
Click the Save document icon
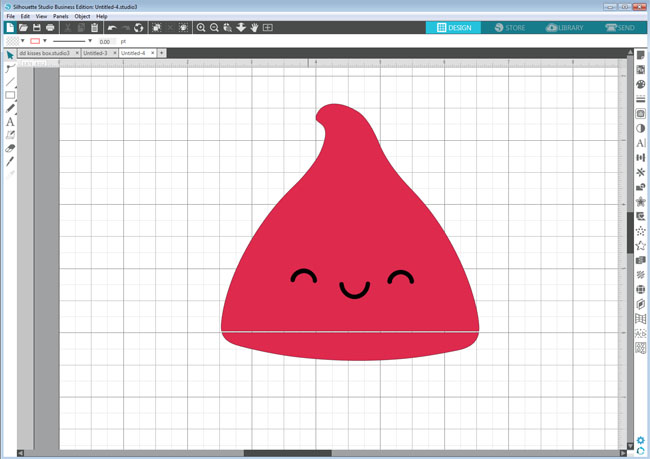click(37, 28)
